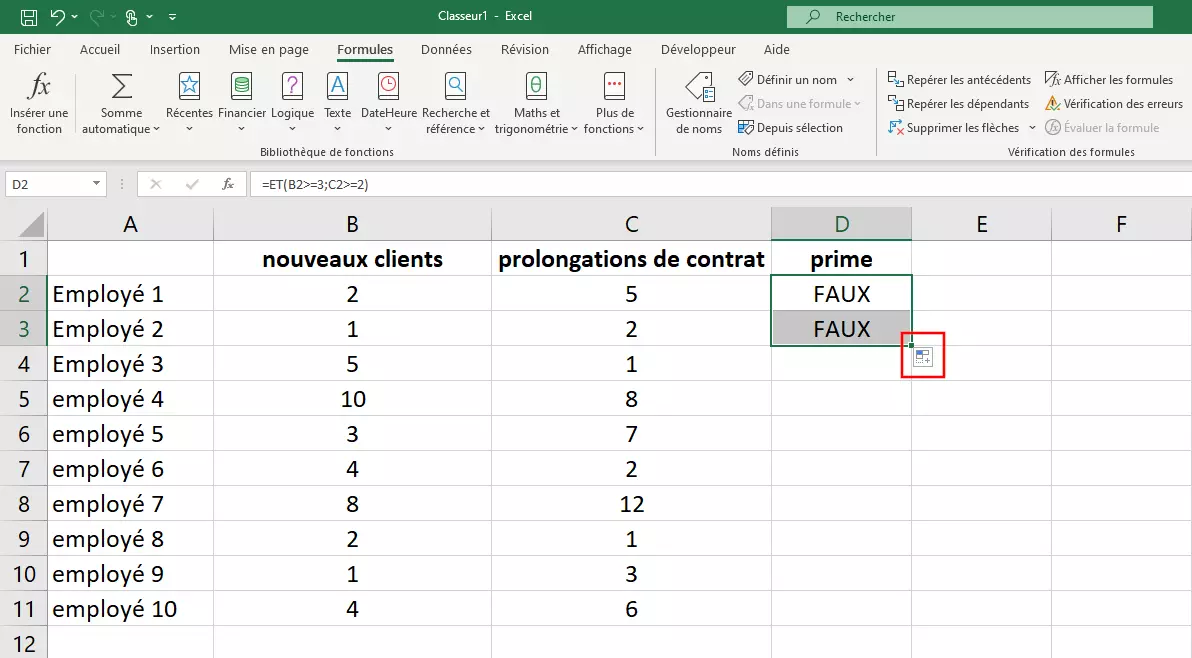This screenshot has width=1192, height=658.
Task: Select the cell 'employé 10'
Action: [130, 609]
